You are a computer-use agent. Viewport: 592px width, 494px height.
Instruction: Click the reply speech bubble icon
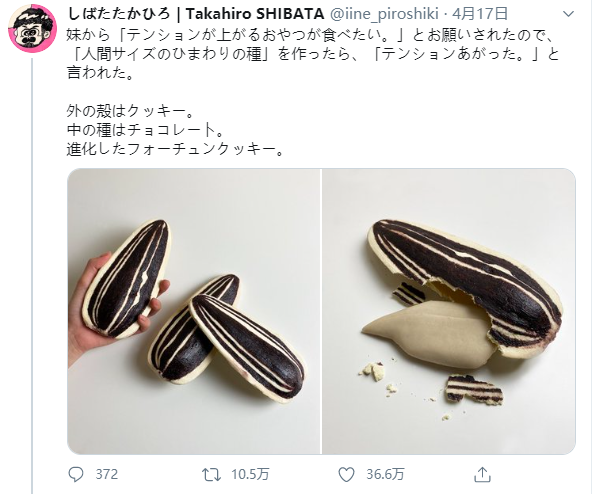coord(76,474)
